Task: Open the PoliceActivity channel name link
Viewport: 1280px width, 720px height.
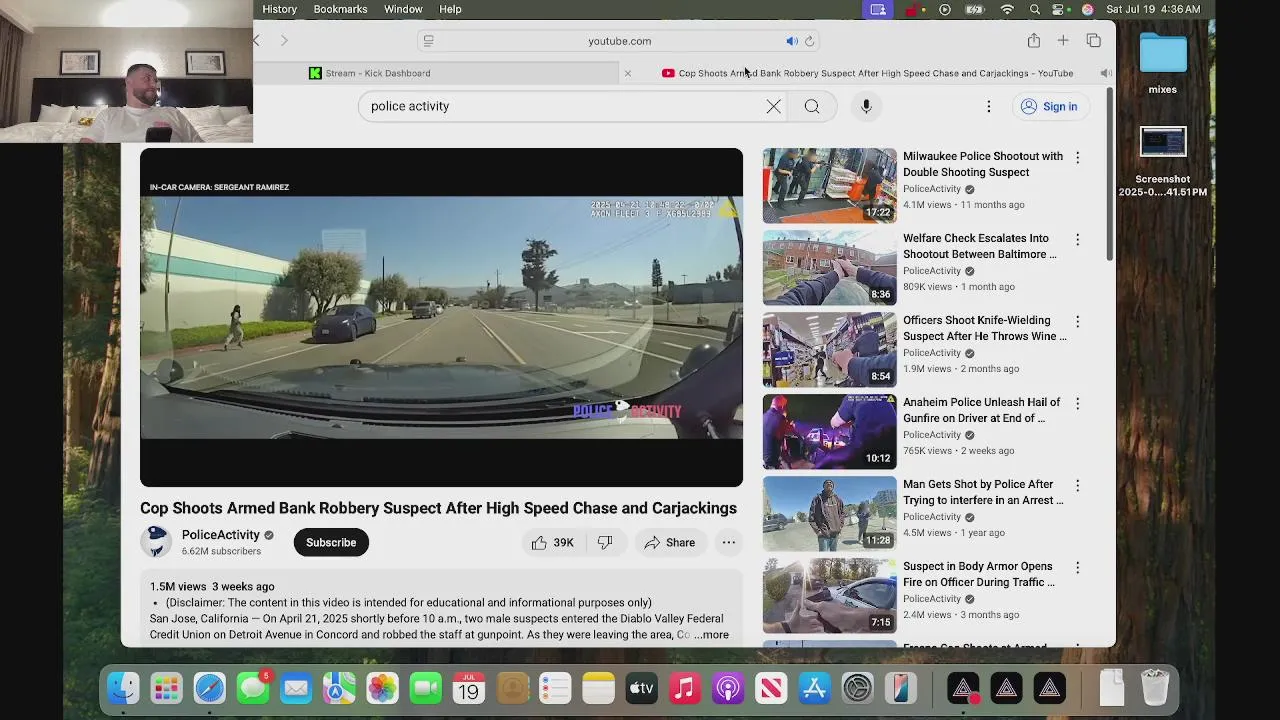Action: (x=221, y=535)
